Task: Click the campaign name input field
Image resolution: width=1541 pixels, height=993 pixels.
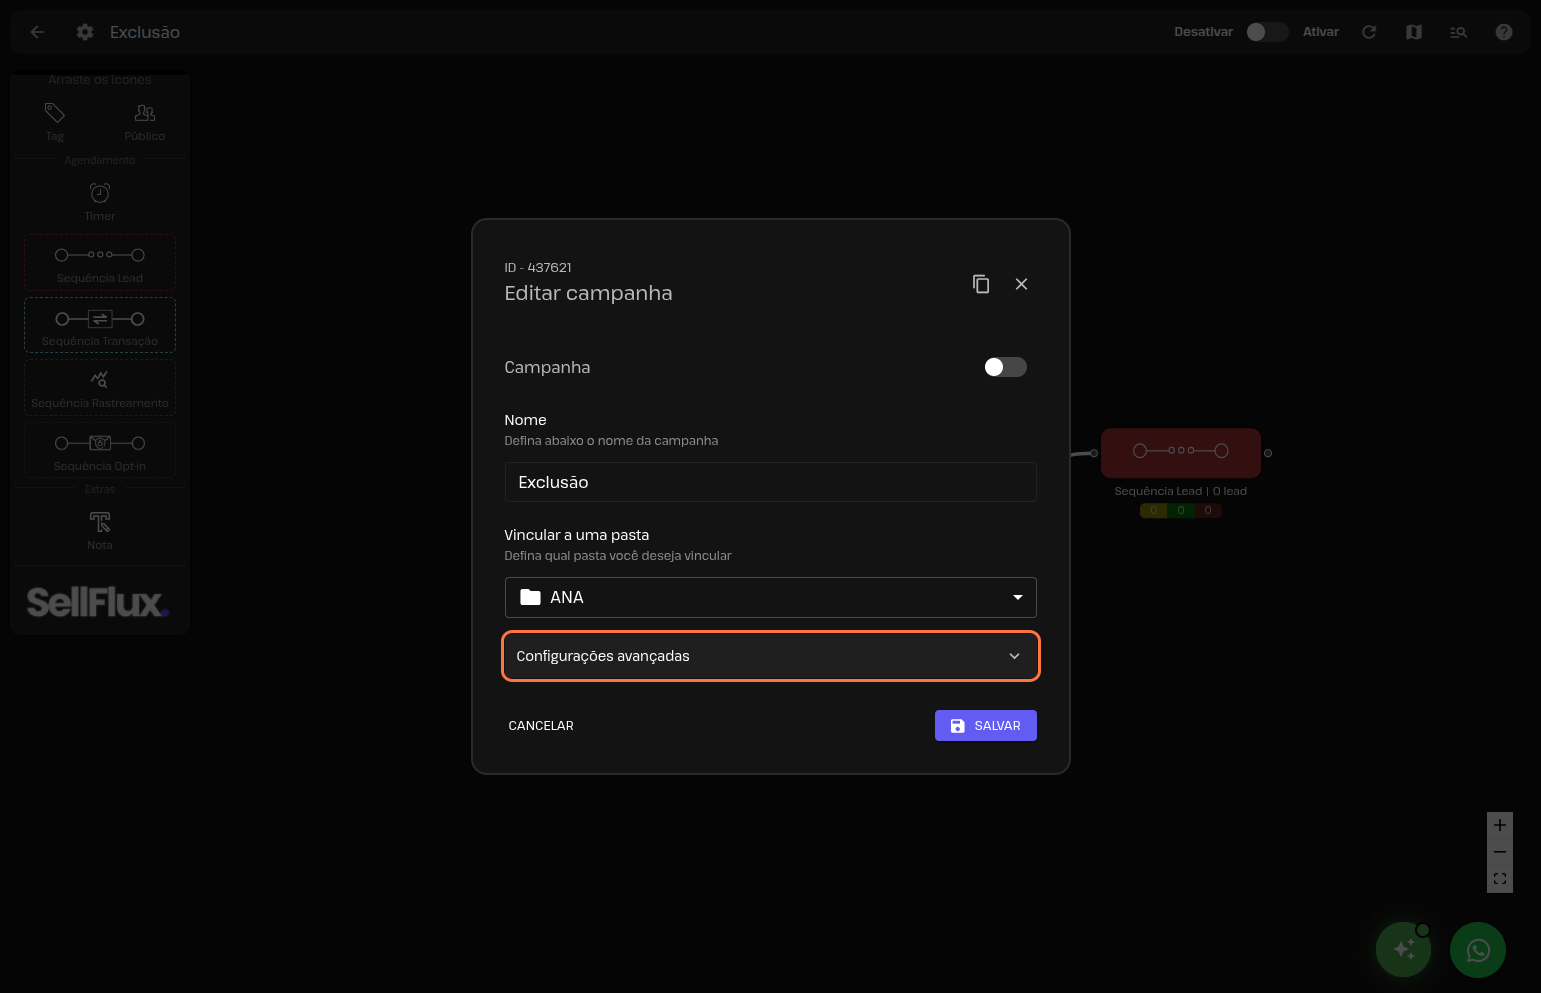Action: pyautogui.click(x=770, y=482)
